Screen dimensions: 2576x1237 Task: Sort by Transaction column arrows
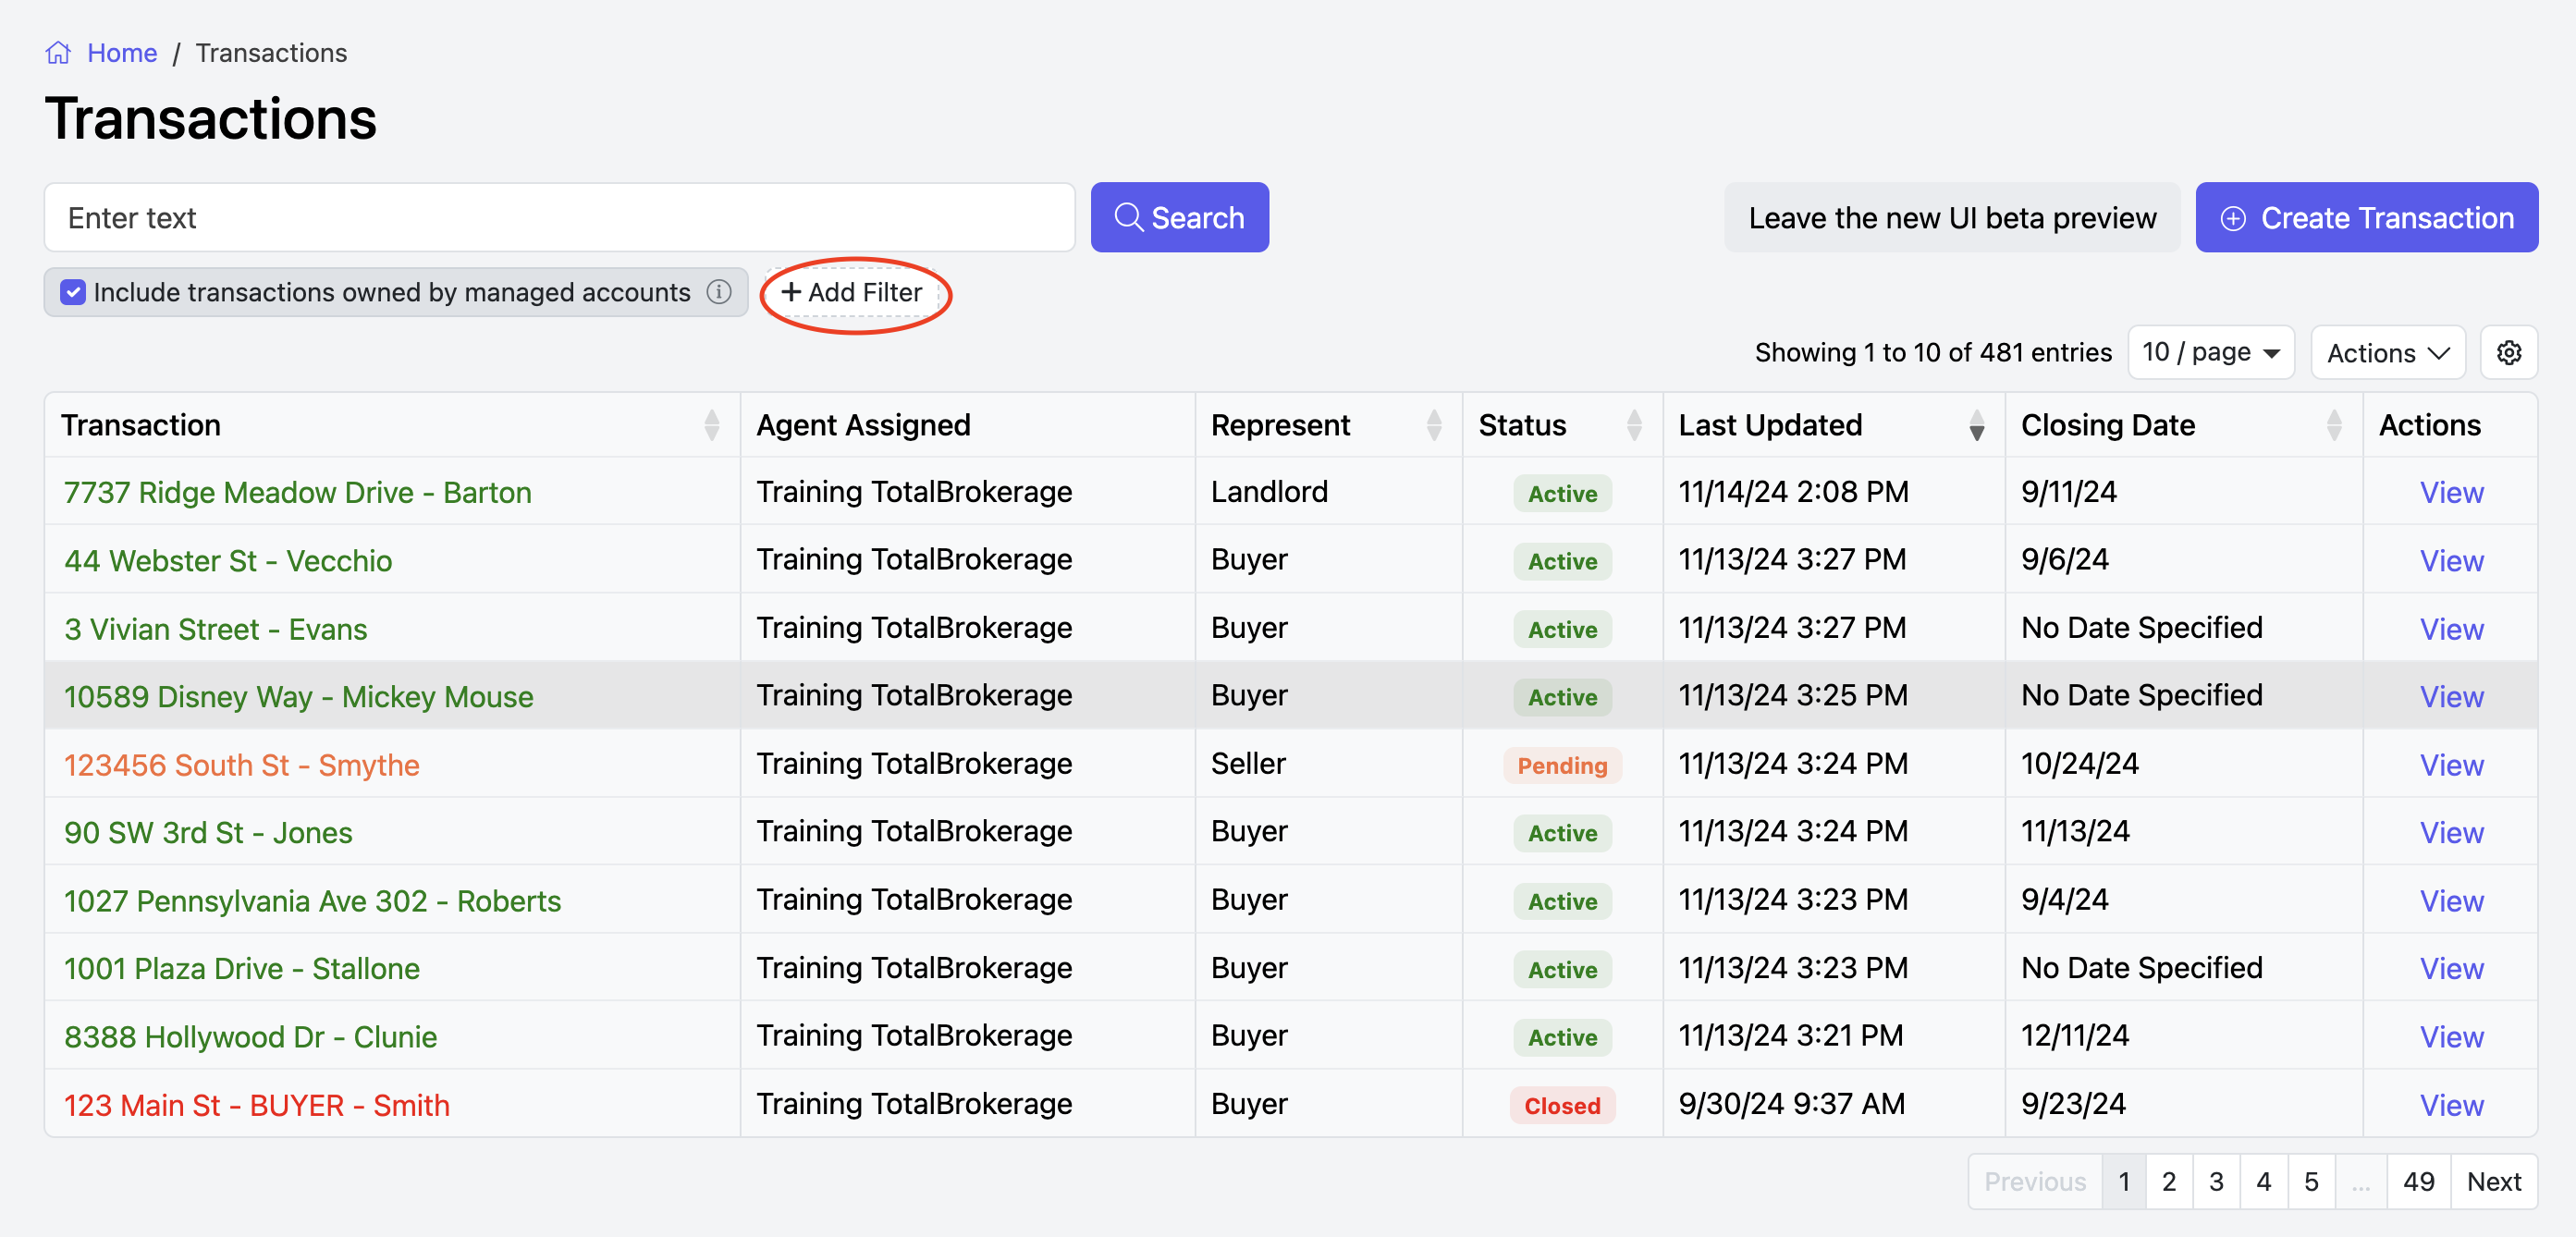711,426
